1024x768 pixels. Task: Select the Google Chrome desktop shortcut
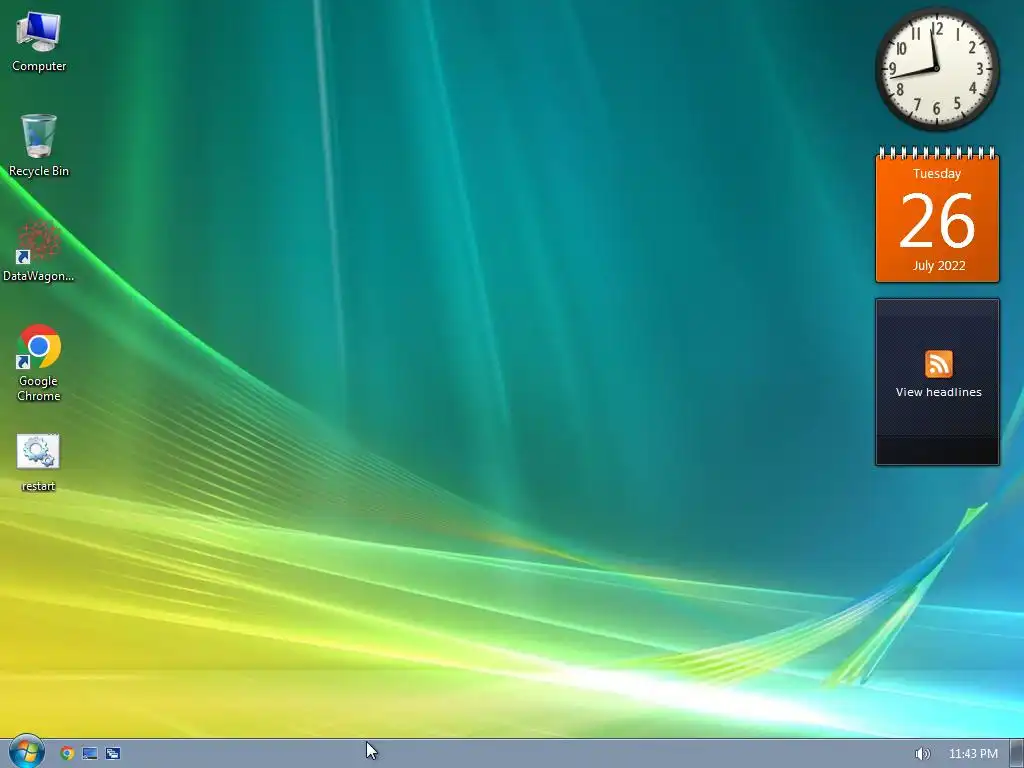coord(39,362)
